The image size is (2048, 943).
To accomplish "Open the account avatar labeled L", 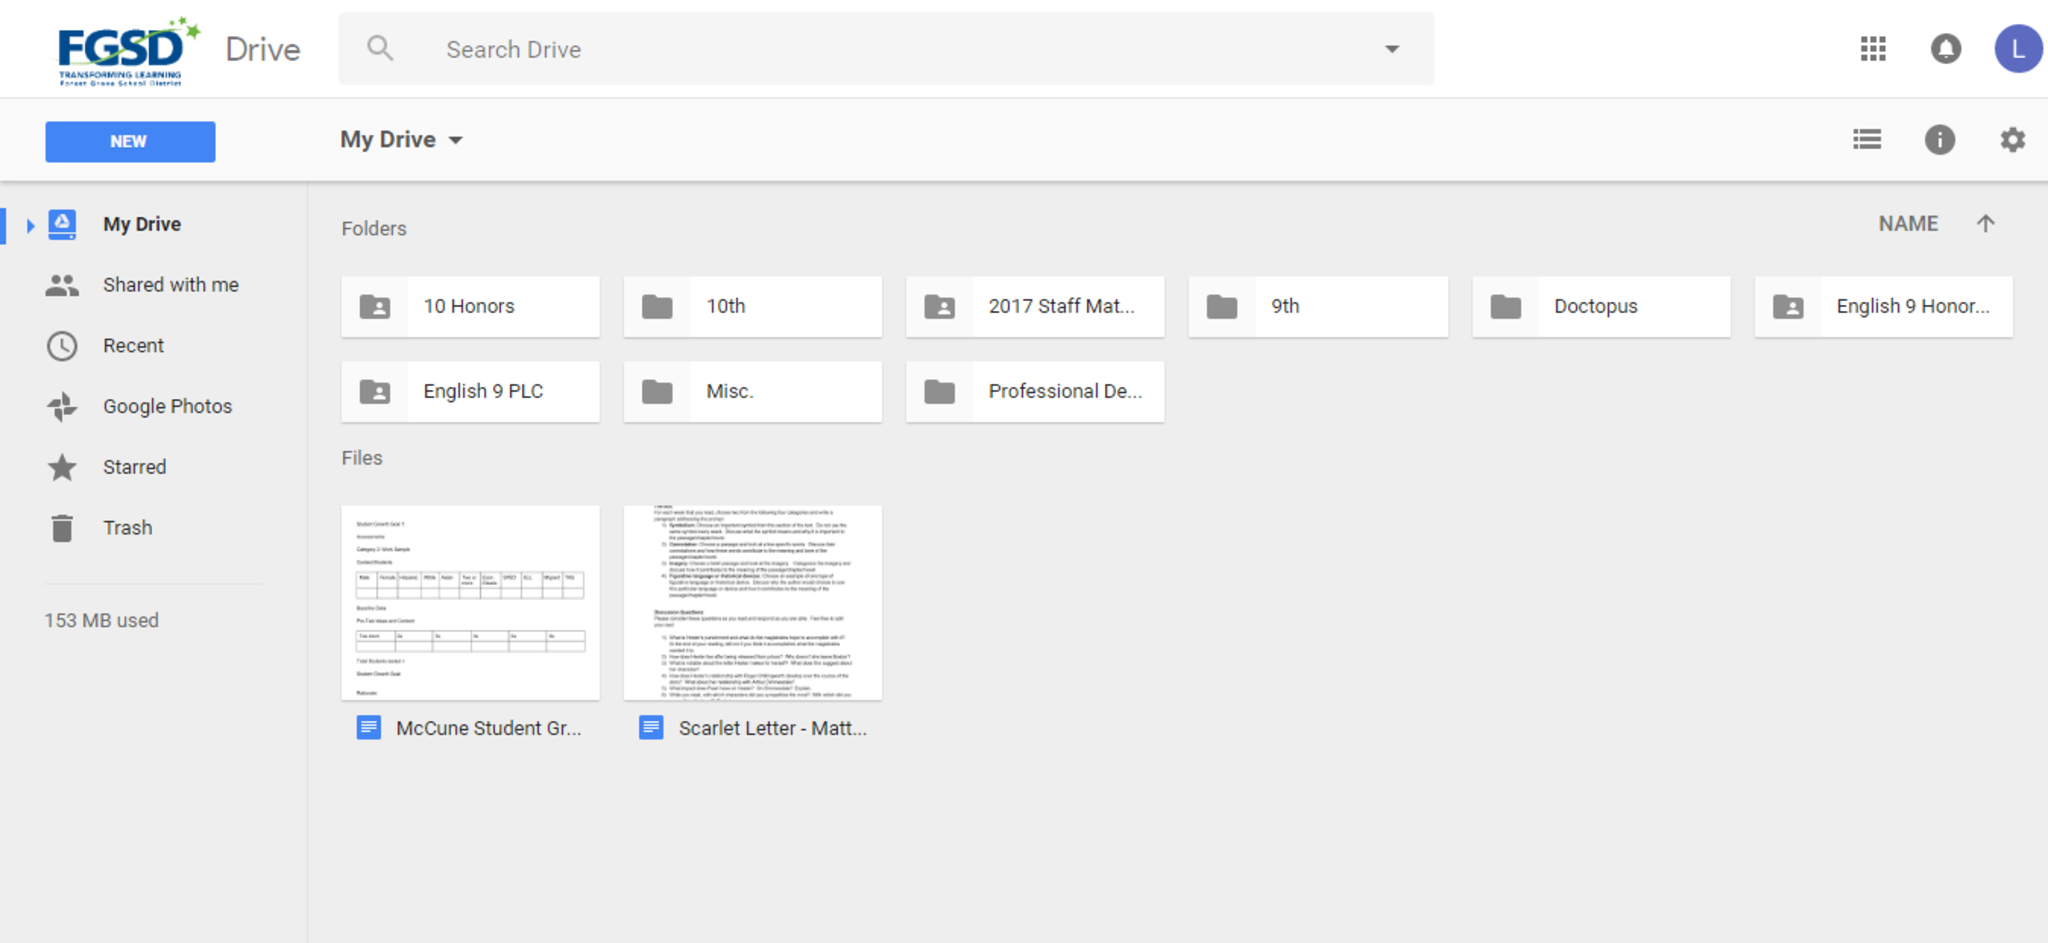I will pos(2018,49).
